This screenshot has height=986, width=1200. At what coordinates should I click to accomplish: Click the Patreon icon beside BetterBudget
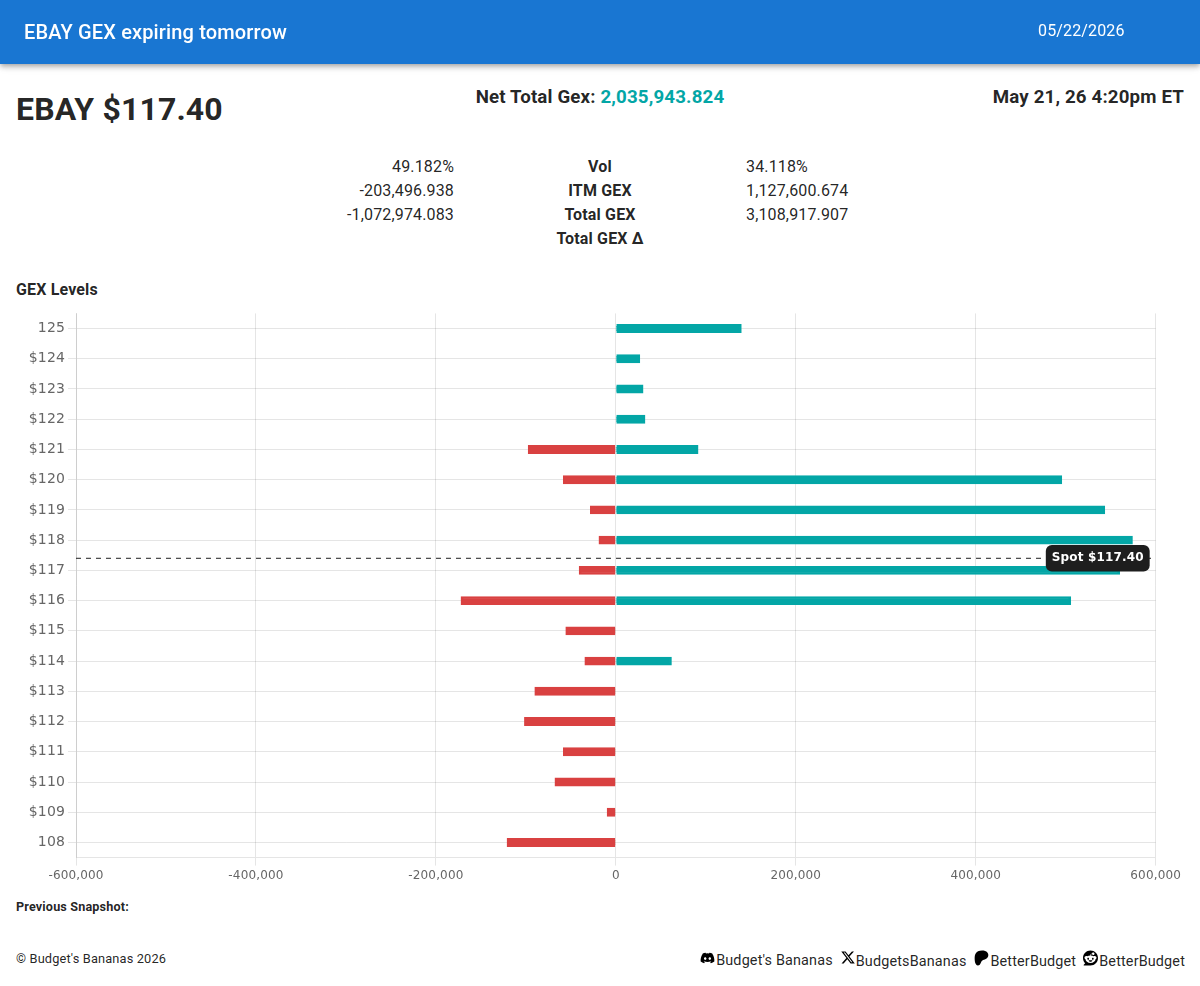pyautogui.click(x=981, y=958)
